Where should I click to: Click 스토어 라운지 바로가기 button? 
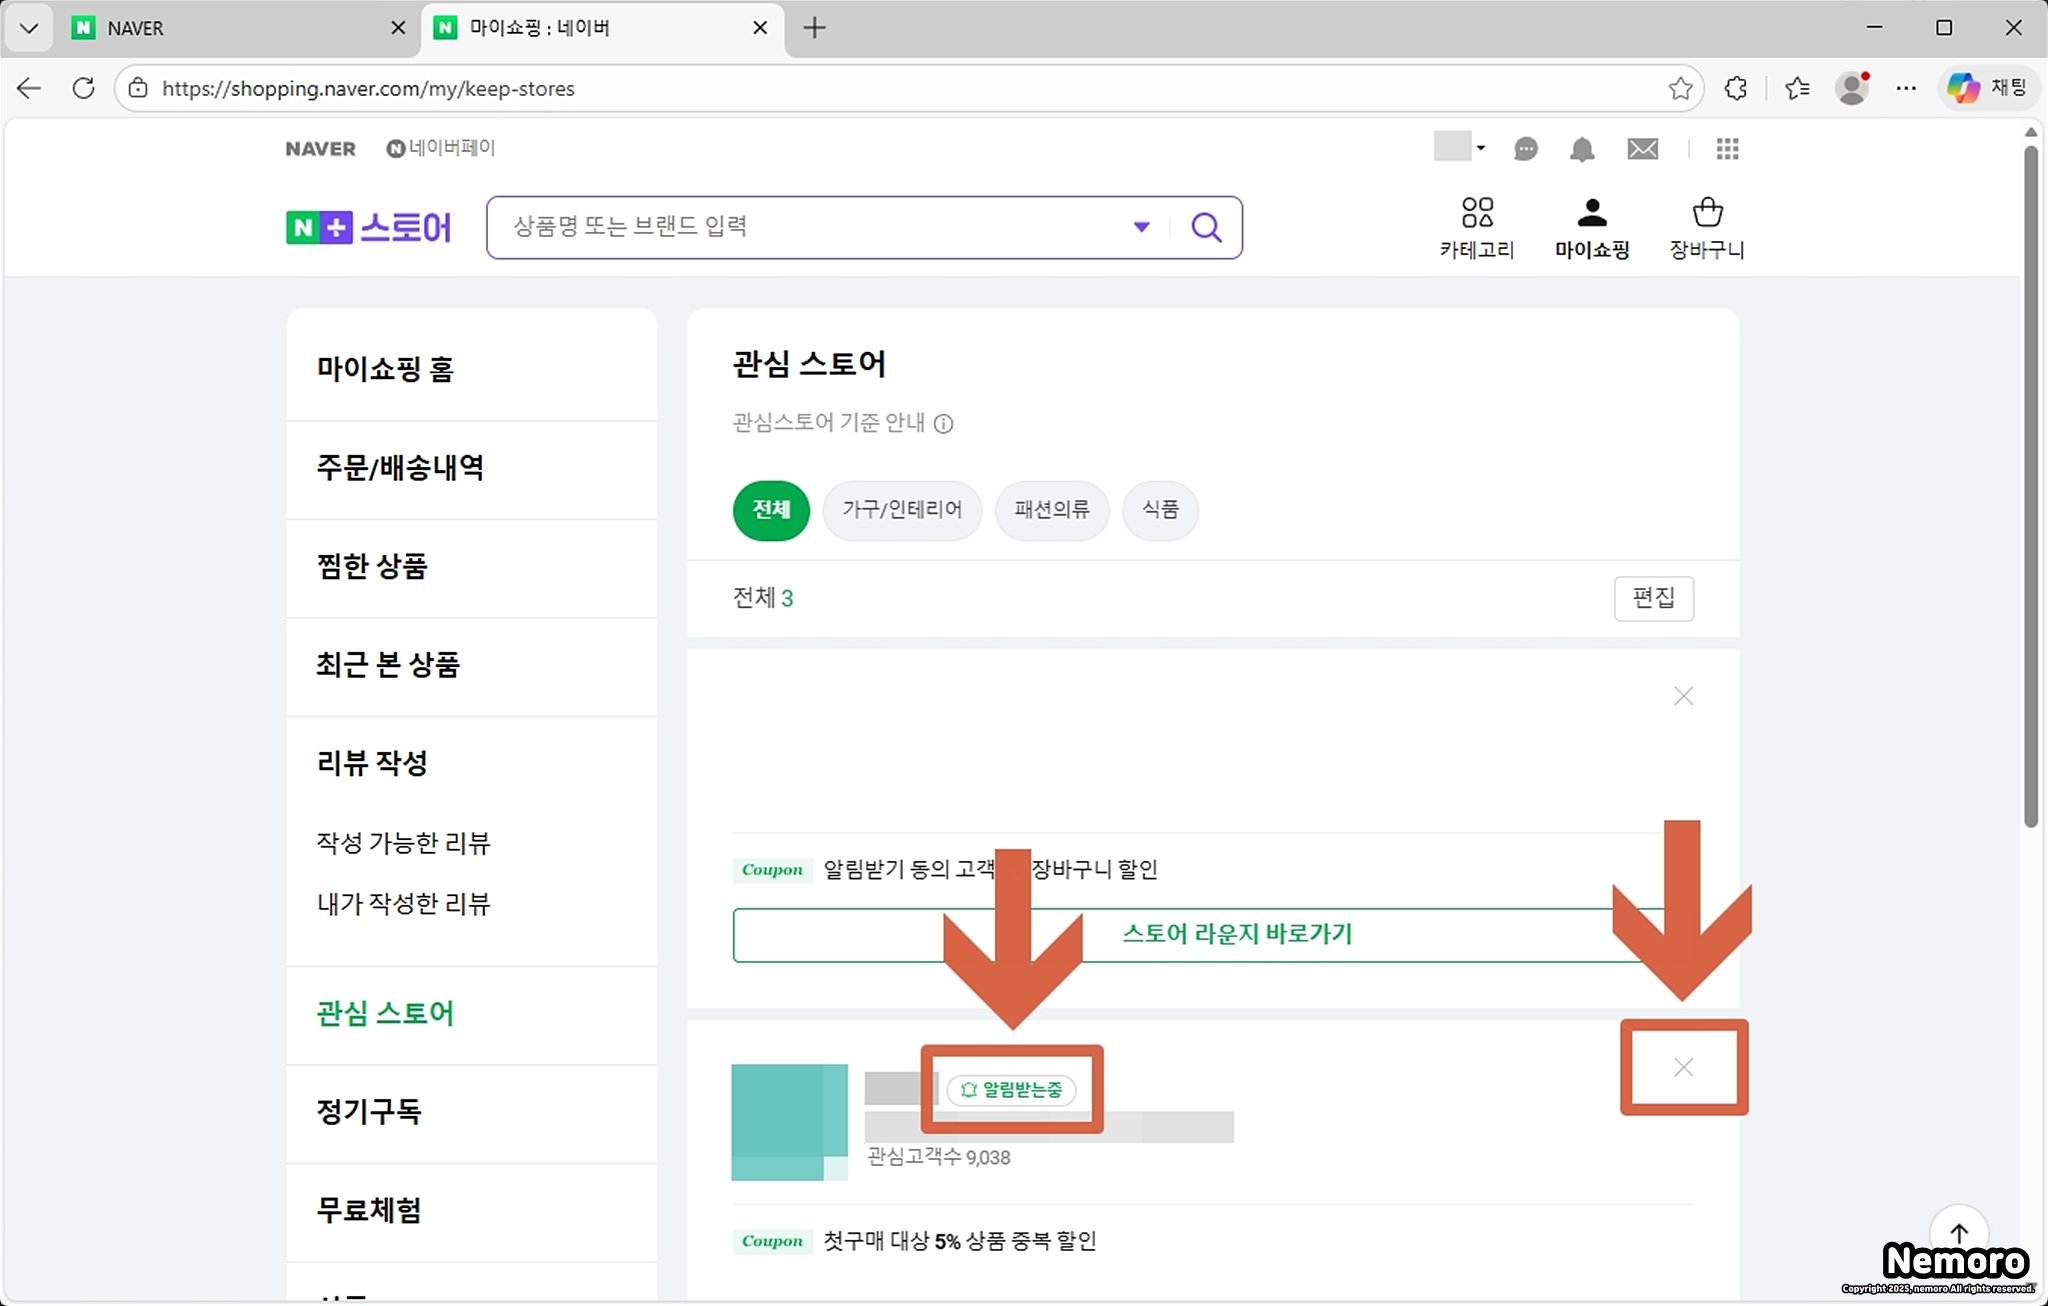coord(1236,935)
